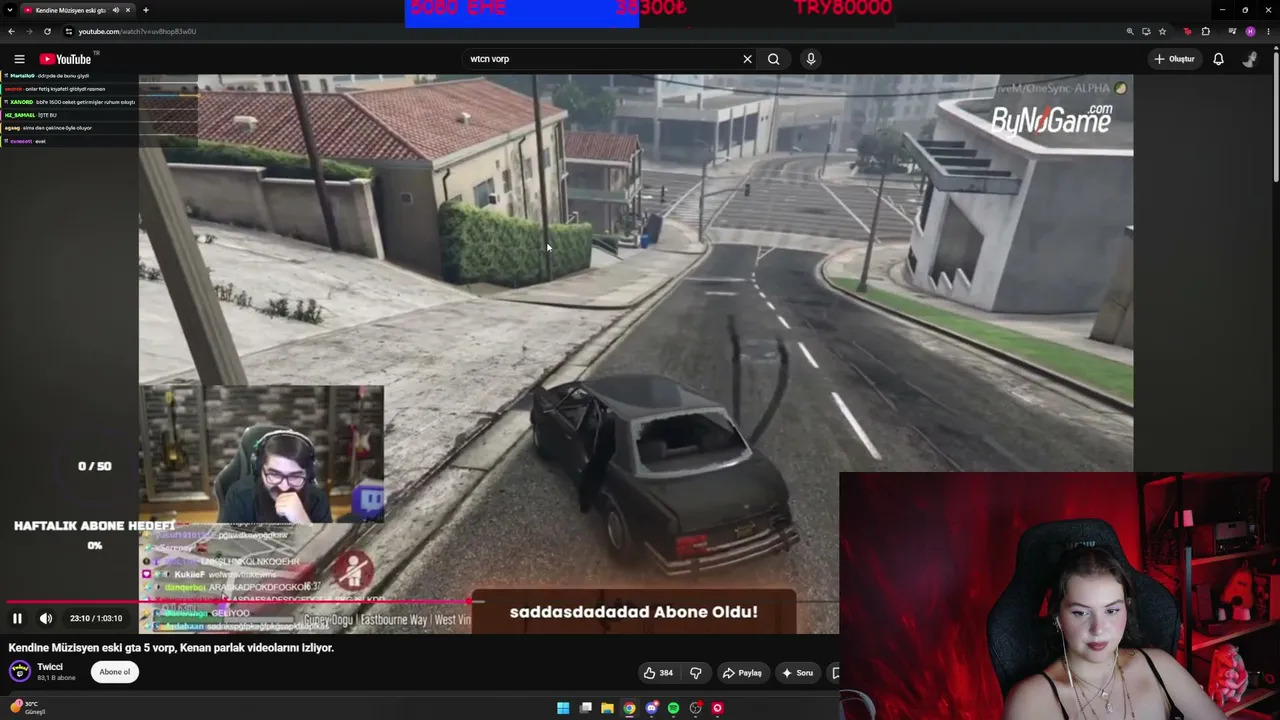Image resolution: width=1280 pixels, height=720 pixels.
Task: Open Spotify from the taskbar
Action: 673,708
